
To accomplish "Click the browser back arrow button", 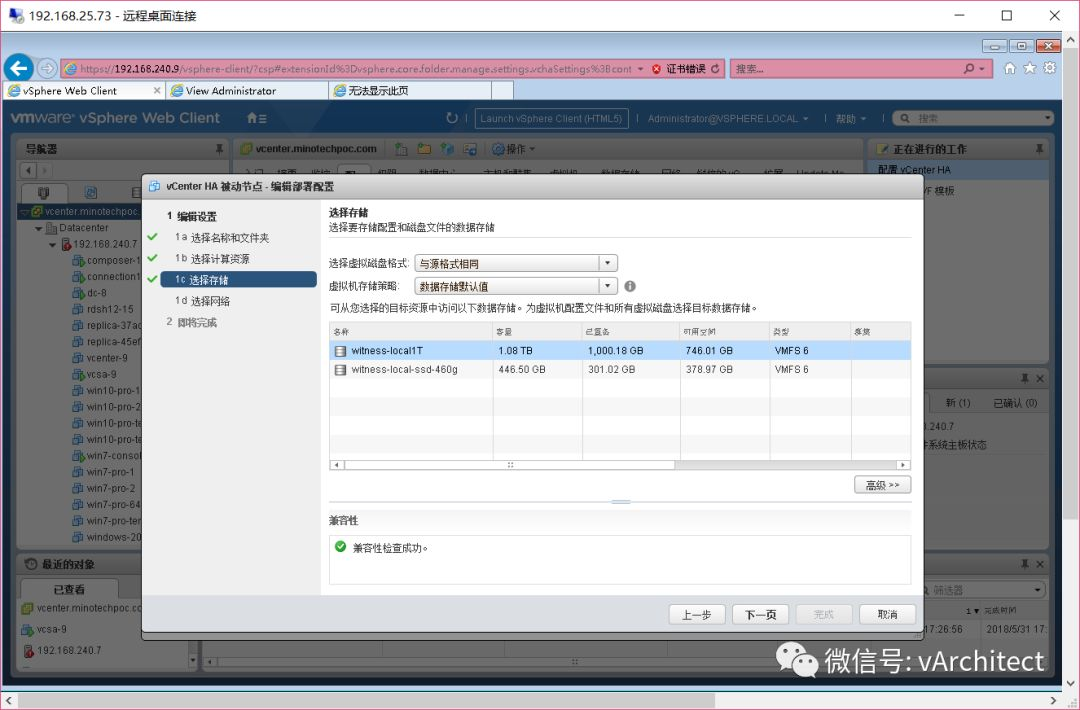I will 19,68.
